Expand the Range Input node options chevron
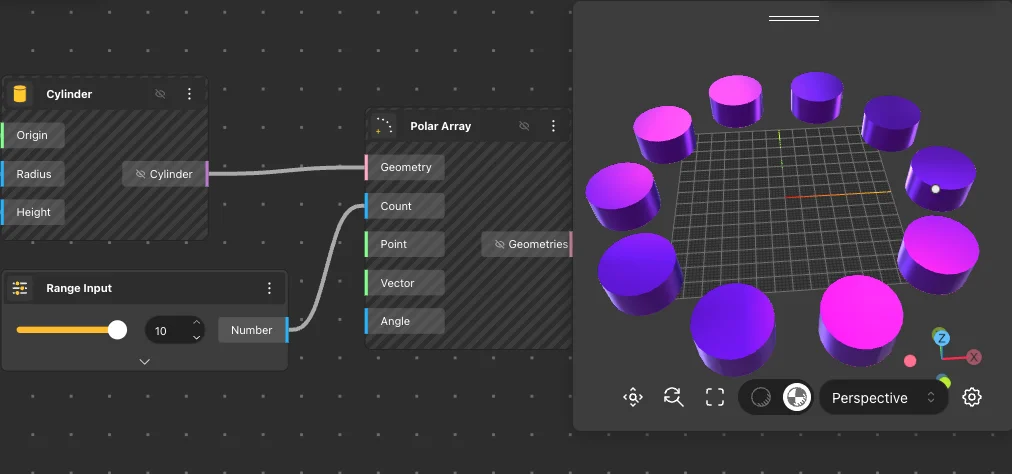The image size is (1012, 474). [145, 362]
